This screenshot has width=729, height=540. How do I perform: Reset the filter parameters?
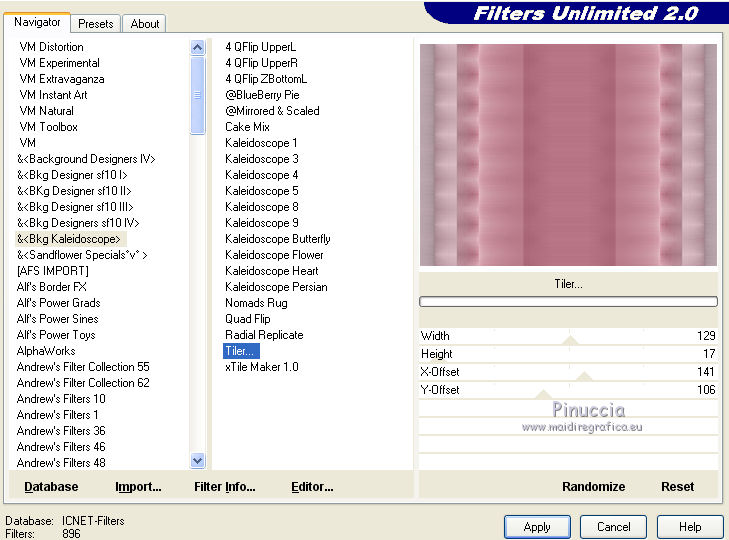click(677, 487)
